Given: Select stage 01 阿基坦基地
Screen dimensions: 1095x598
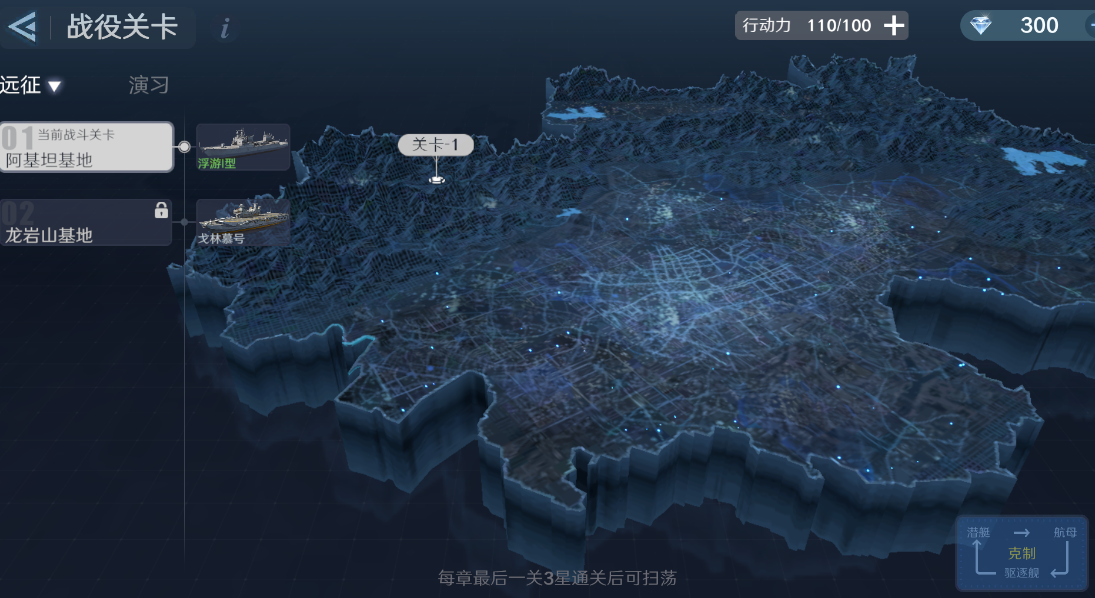Looking at the screenshot, I should (86, 147).
